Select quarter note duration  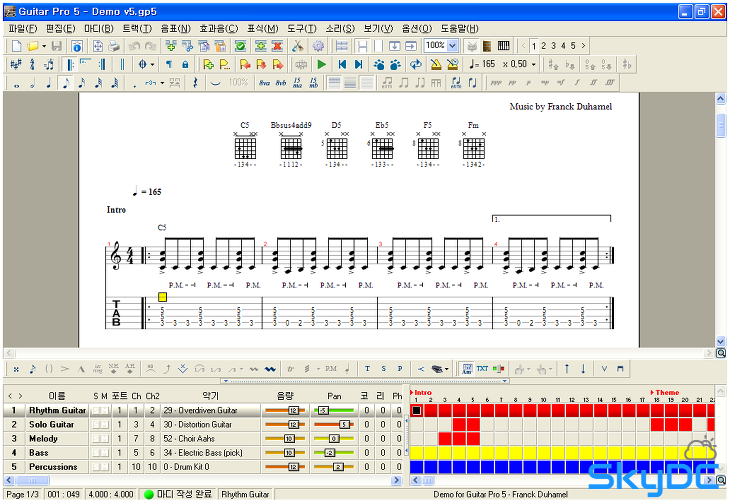click(x=48, y=83)
